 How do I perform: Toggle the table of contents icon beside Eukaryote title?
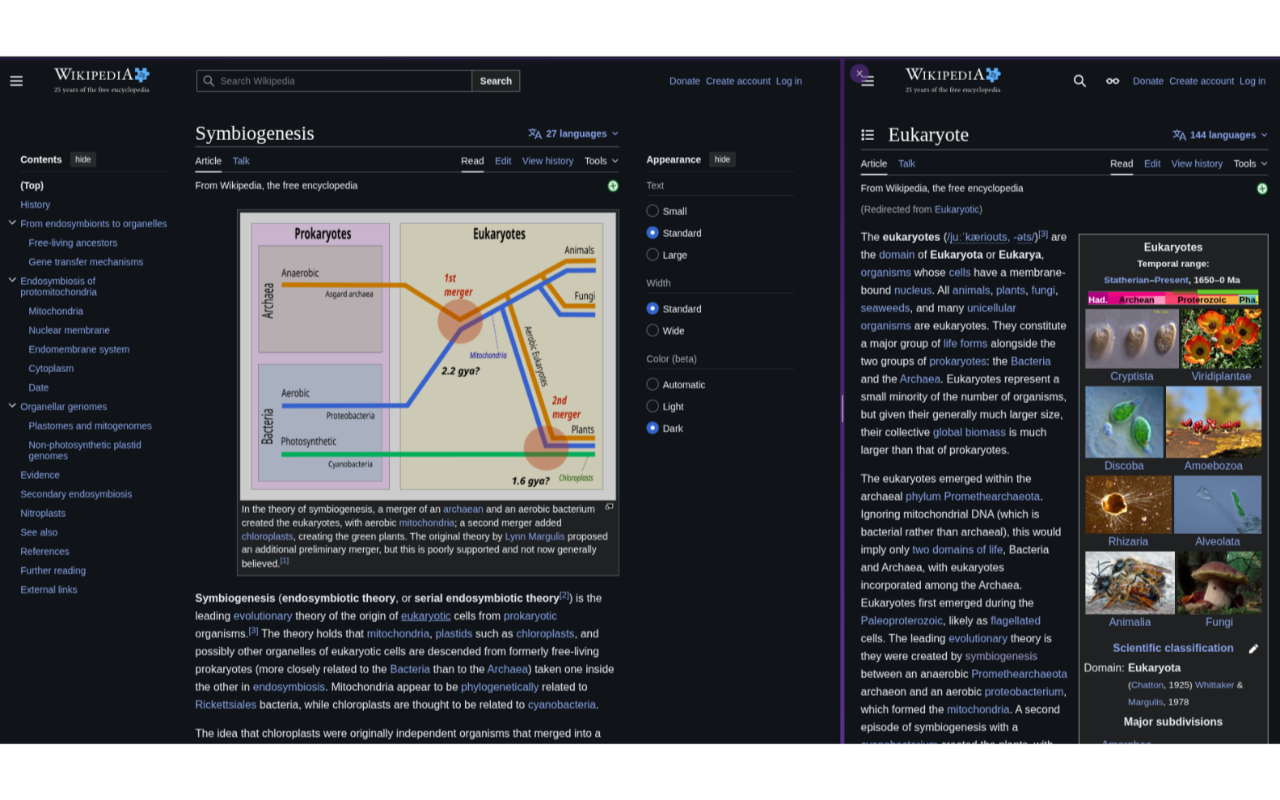coord(868,134)
